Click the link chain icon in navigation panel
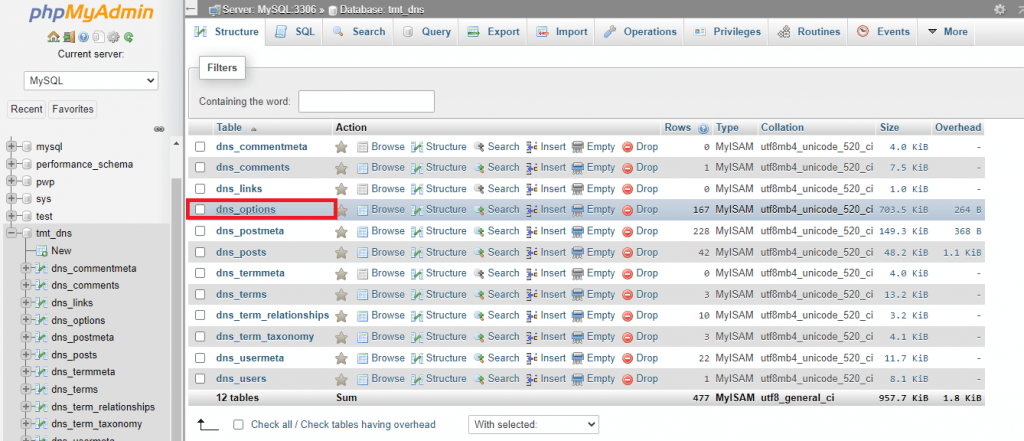This screenshot has width=1024, height=441. [159, 129]
